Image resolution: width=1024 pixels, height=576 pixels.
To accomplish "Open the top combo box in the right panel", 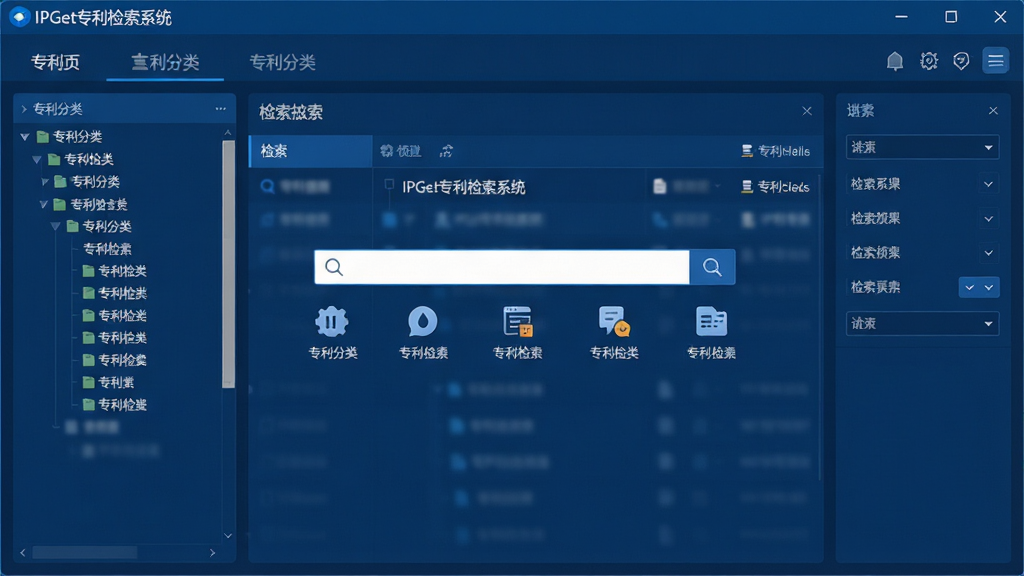I will (x=922, y=148).
